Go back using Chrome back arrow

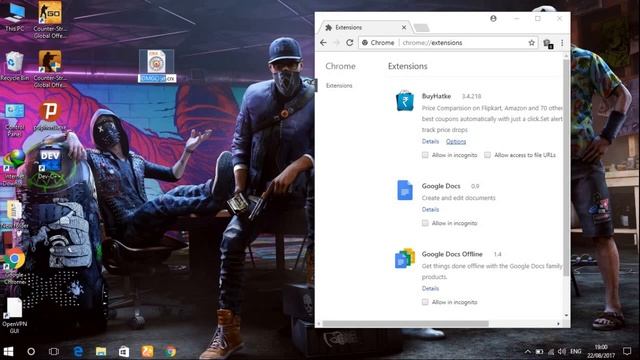(x=323, y=42)
